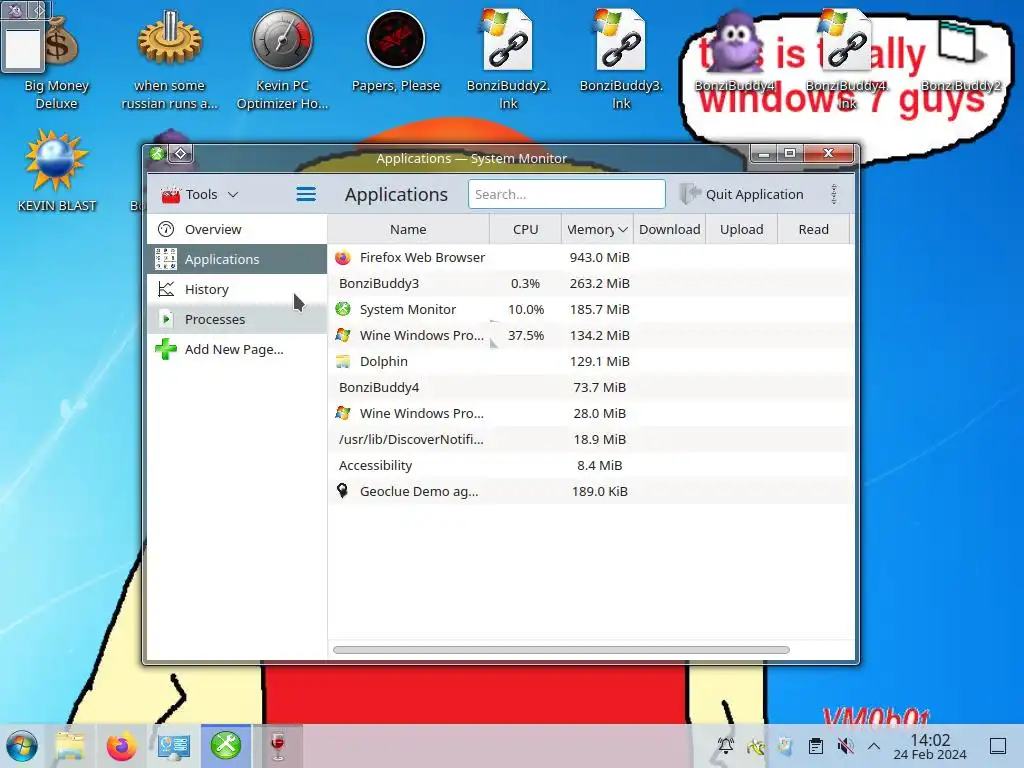
Task: Select the Geoclue Demo ag... row
Action: [591, 492]
